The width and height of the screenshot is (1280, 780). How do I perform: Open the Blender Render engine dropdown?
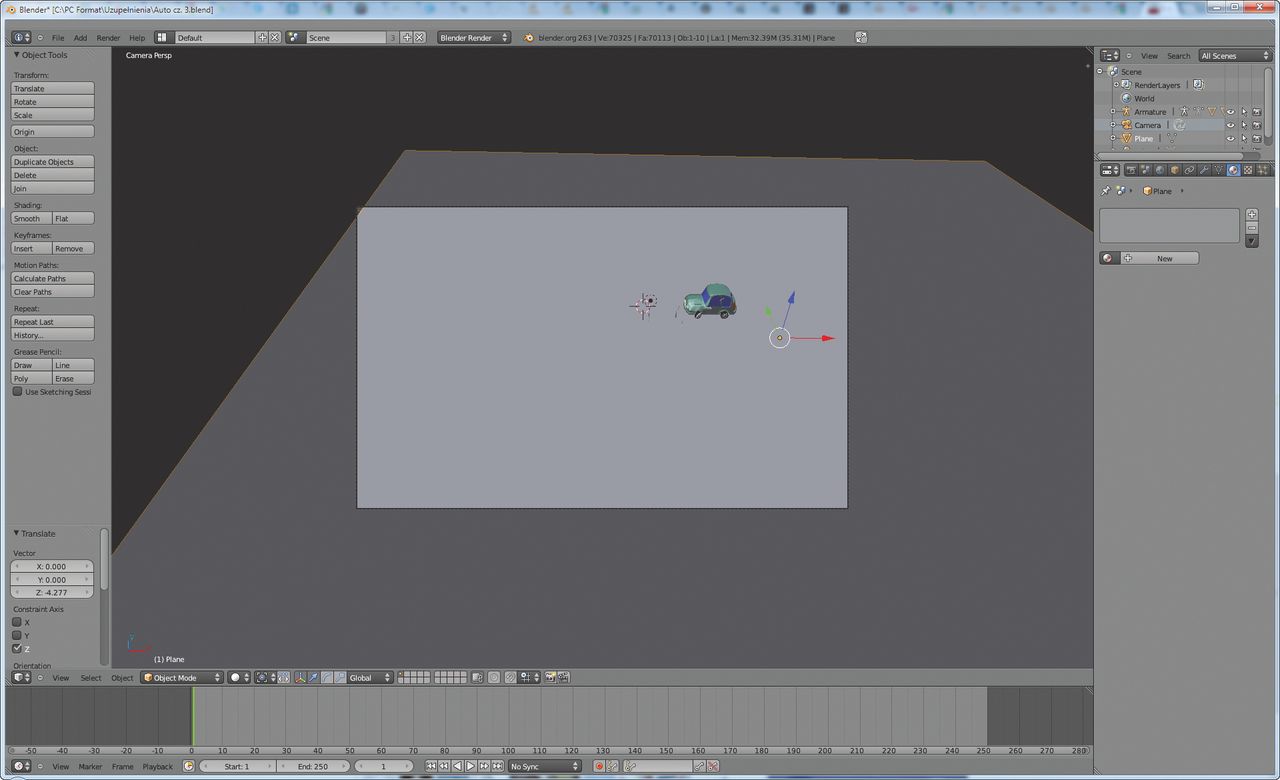474,38
